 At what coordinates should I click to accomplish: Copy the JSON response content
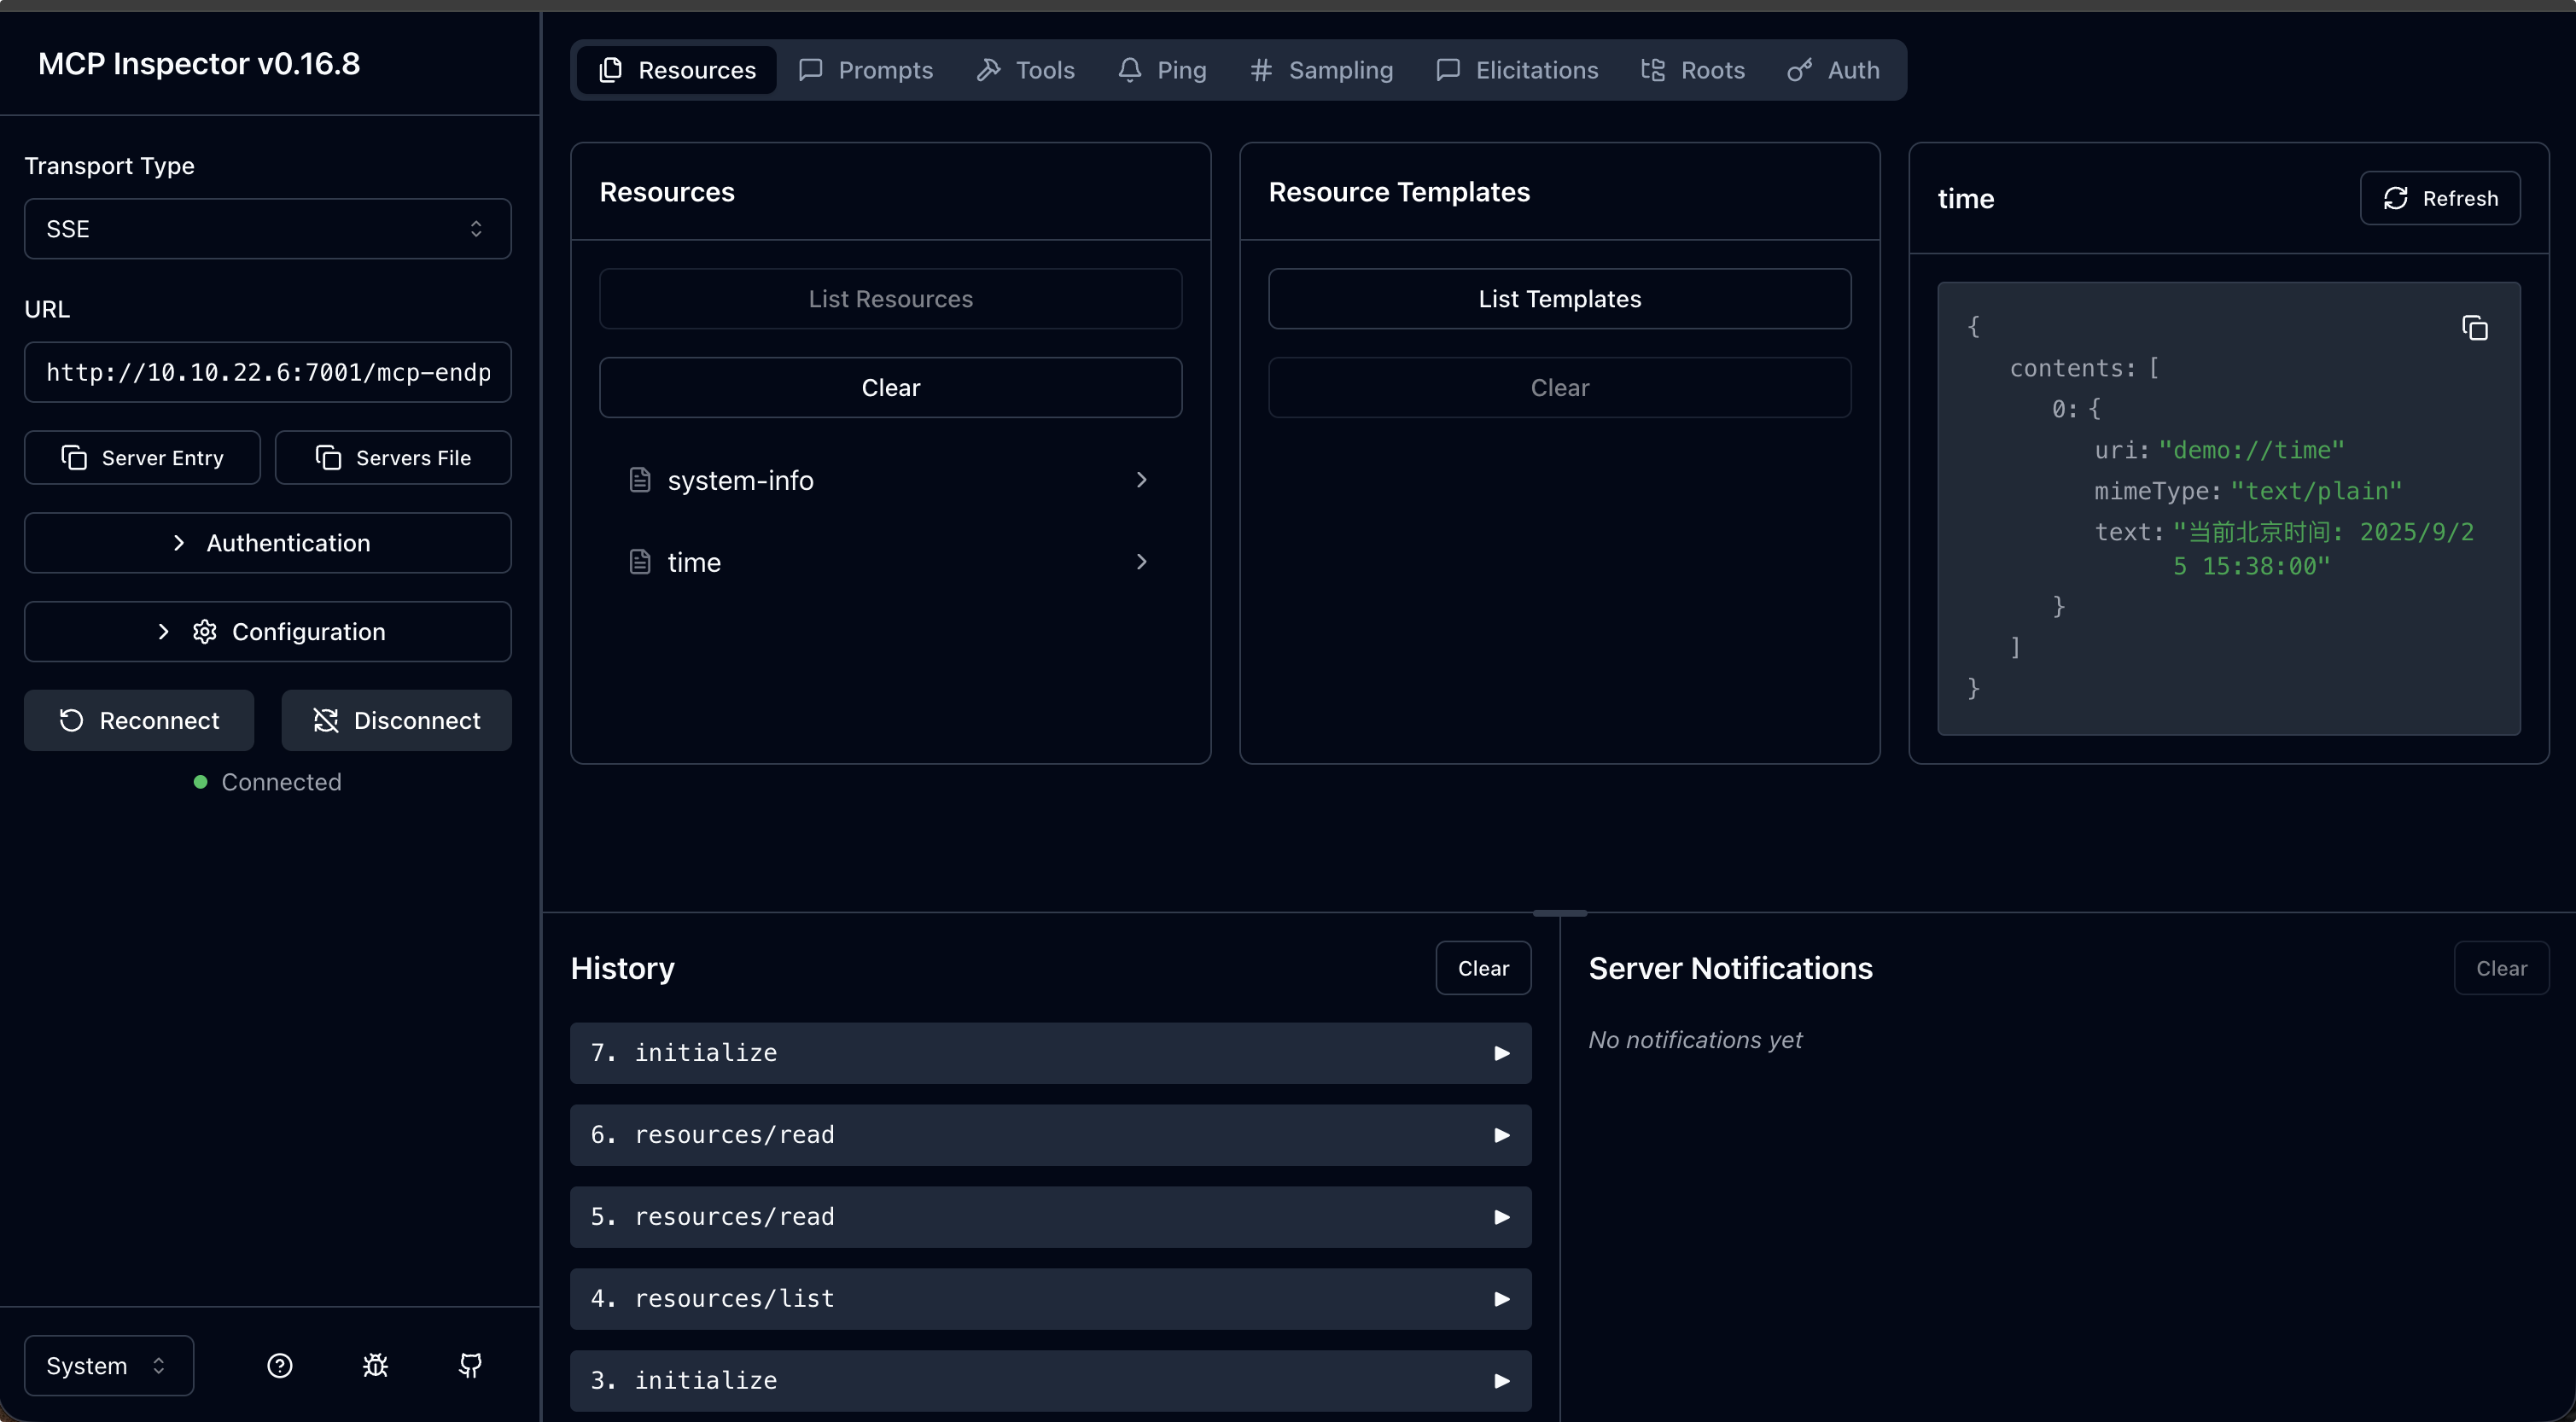[2474, 328]
